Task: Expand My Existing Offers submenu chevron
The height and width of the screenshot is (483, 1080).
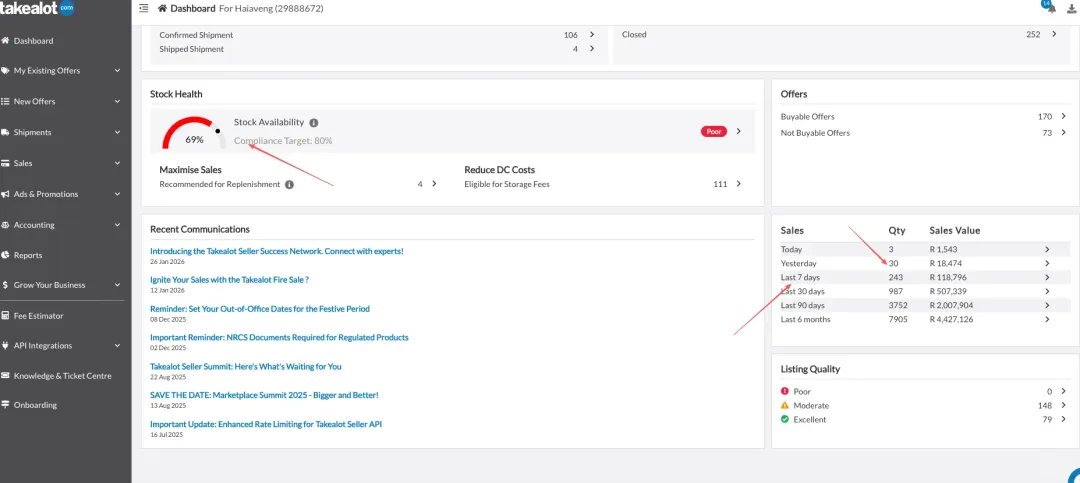Action: point(118,70)
